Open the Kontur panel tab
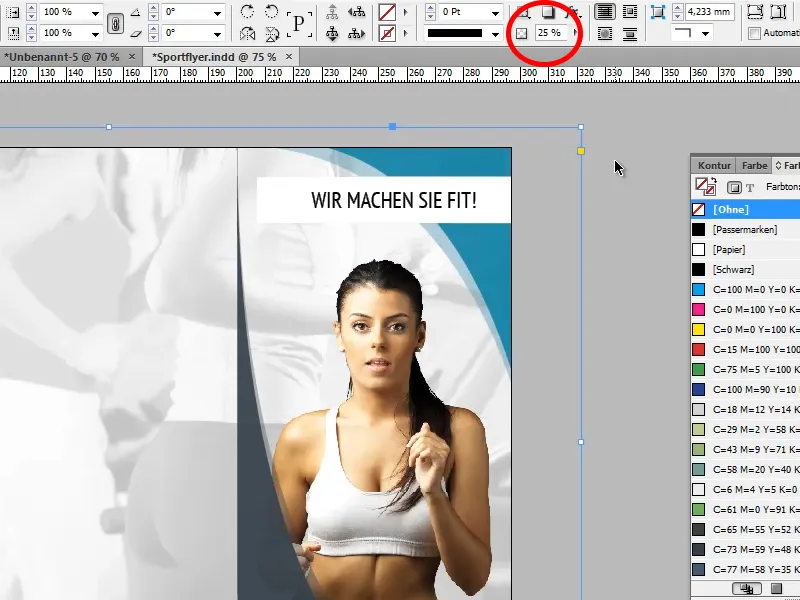Screen dimensions: 800x600 tap(714, 165)
